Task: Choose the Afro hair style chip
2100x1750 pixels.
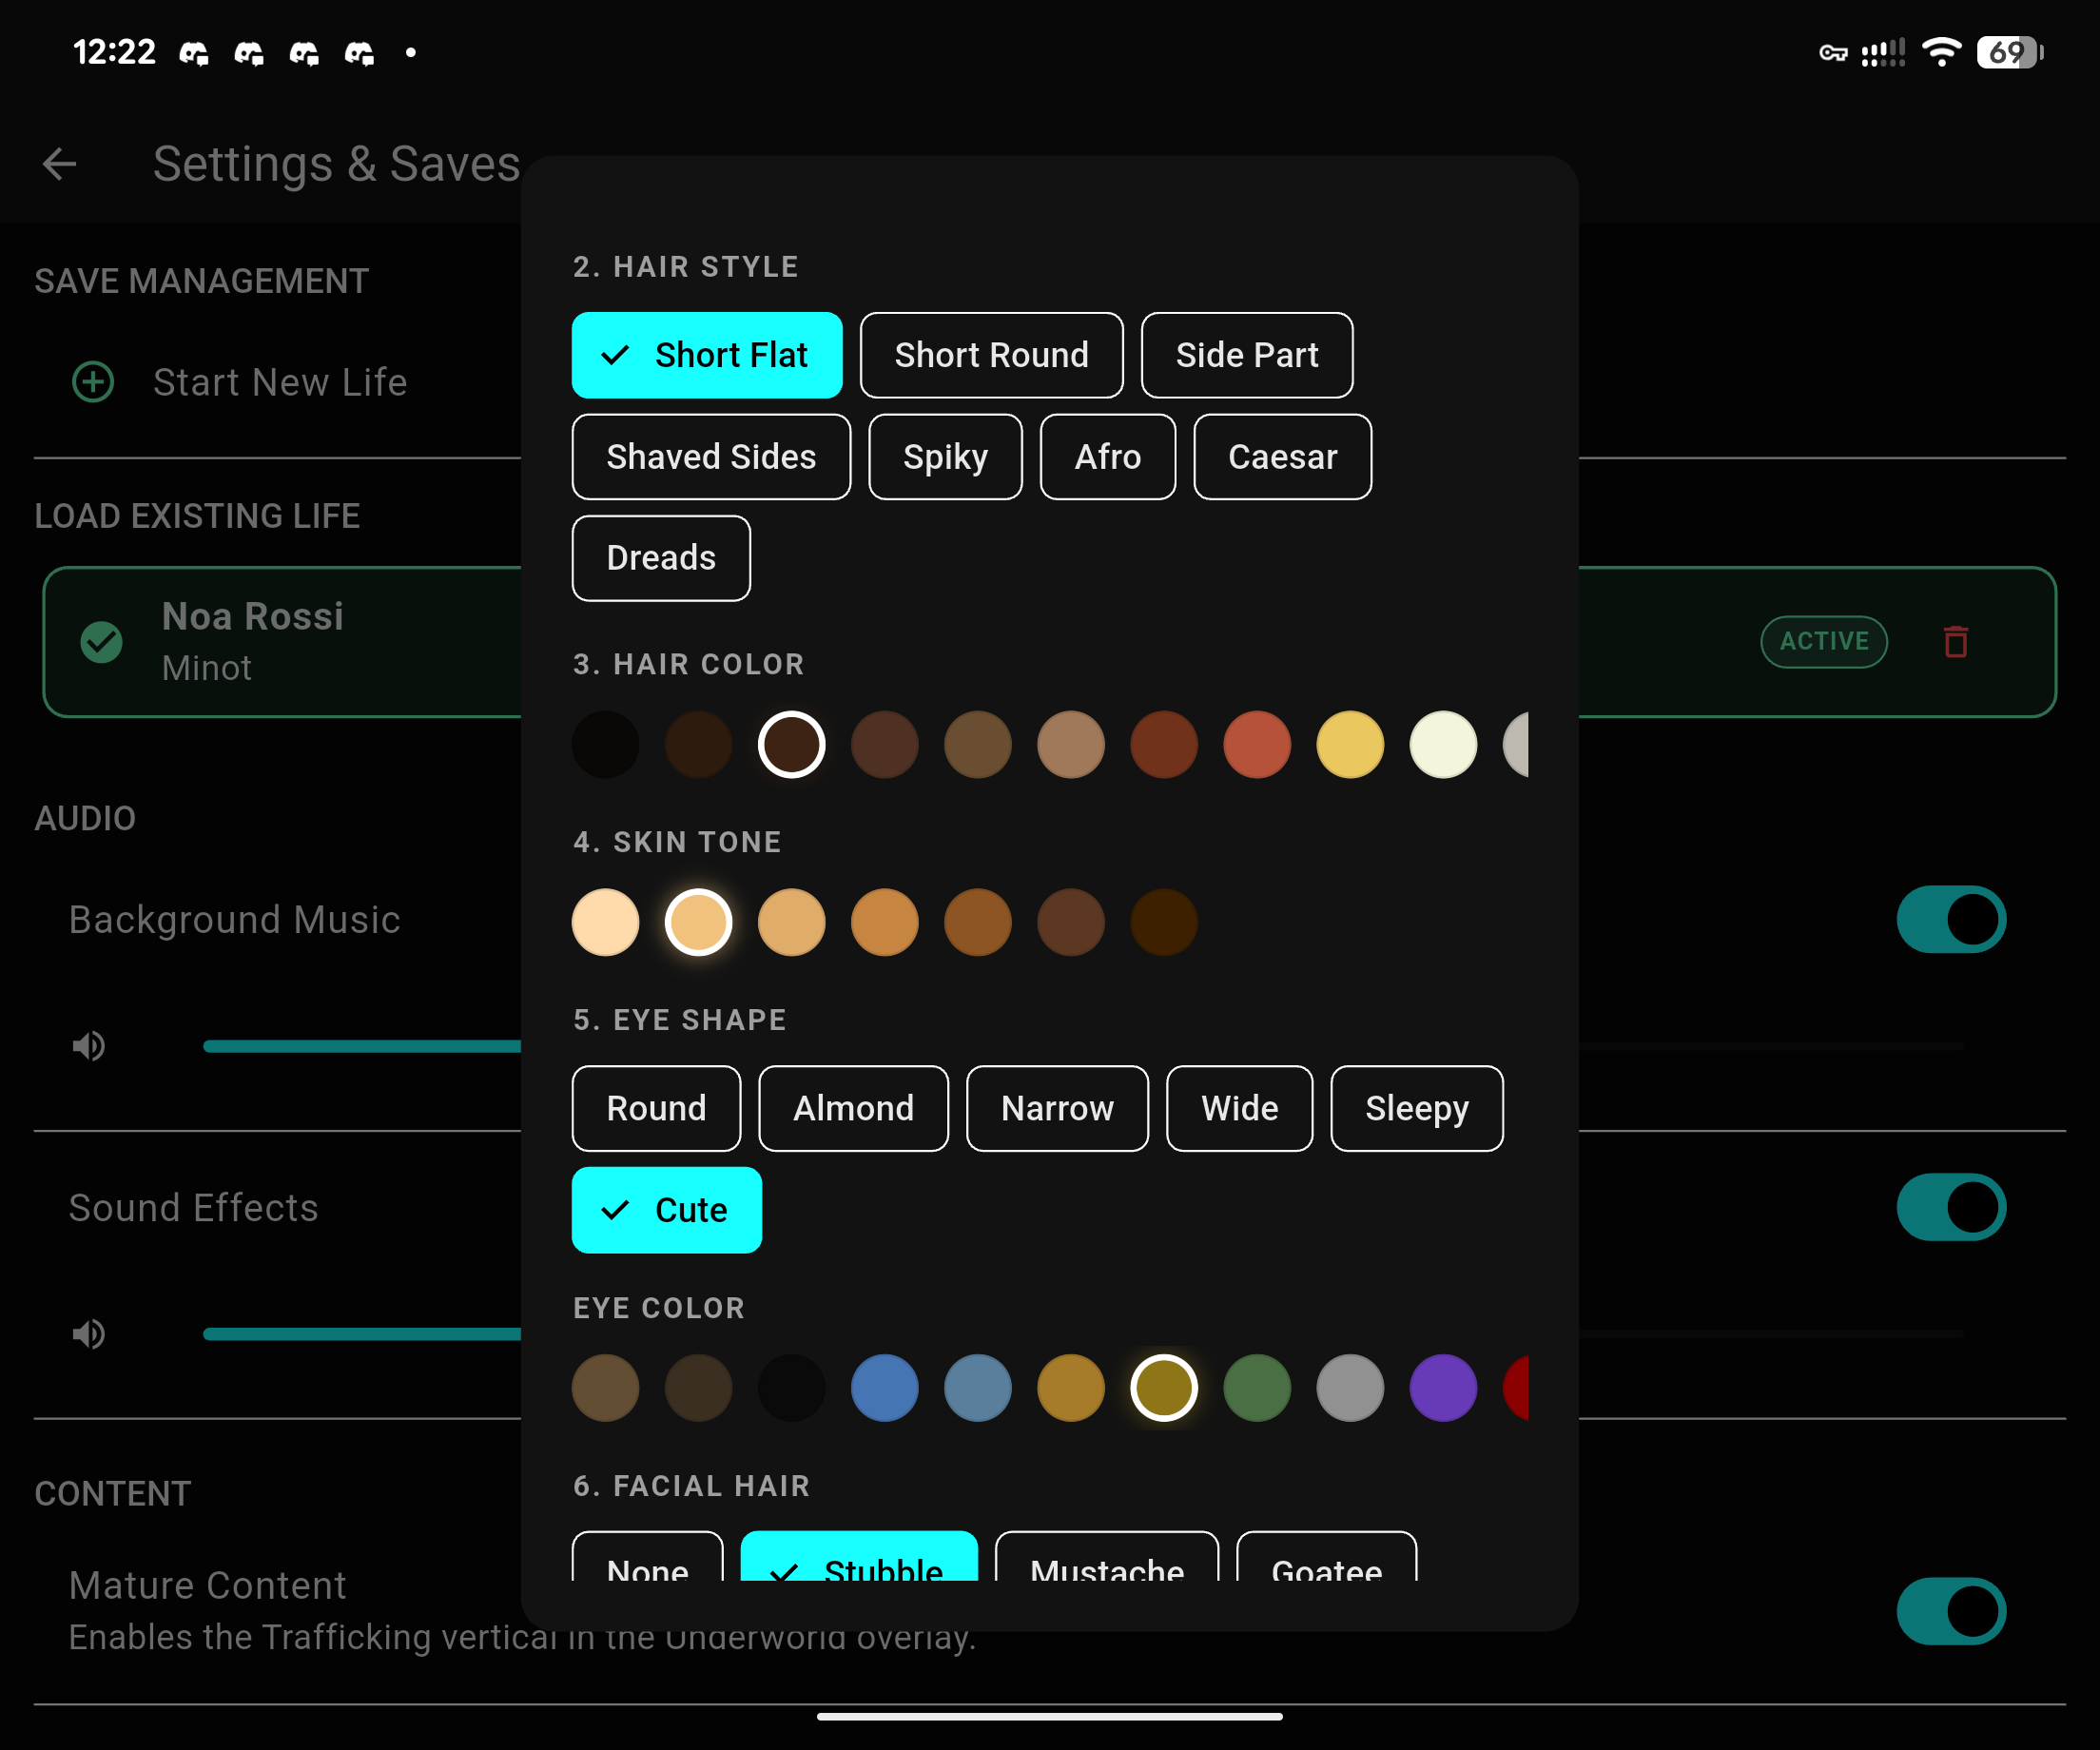Action: pyautogui.click(x=1107, y=457)
